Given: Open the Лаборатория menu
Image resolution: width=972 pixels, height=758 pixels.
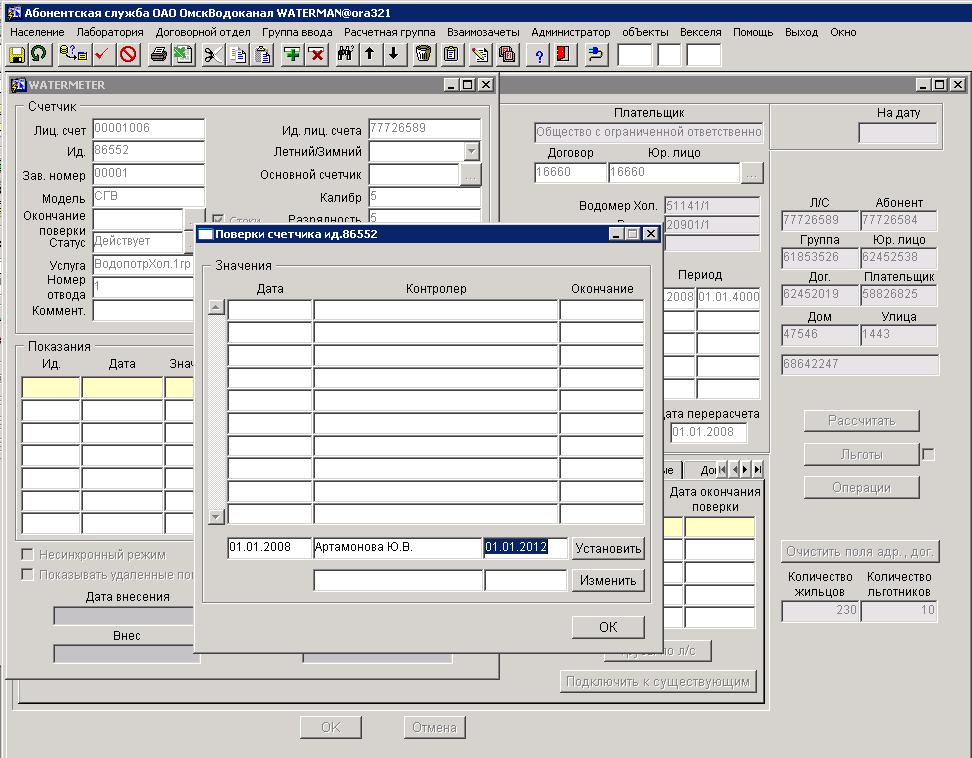Looking at the screenshot, I should tap(110, 32).
